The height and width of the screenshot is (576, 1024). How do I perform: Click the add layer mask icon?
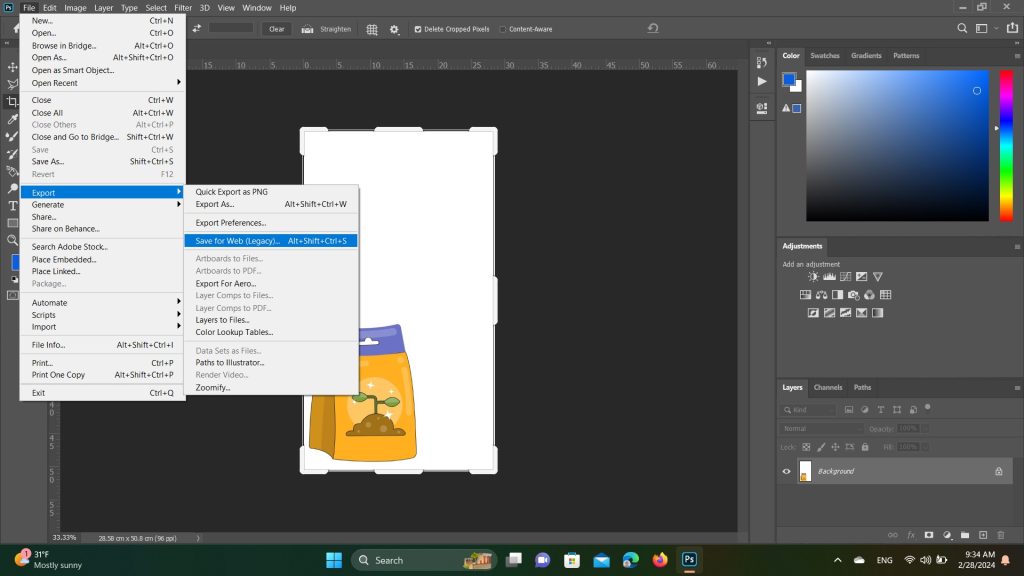[928, 535]
